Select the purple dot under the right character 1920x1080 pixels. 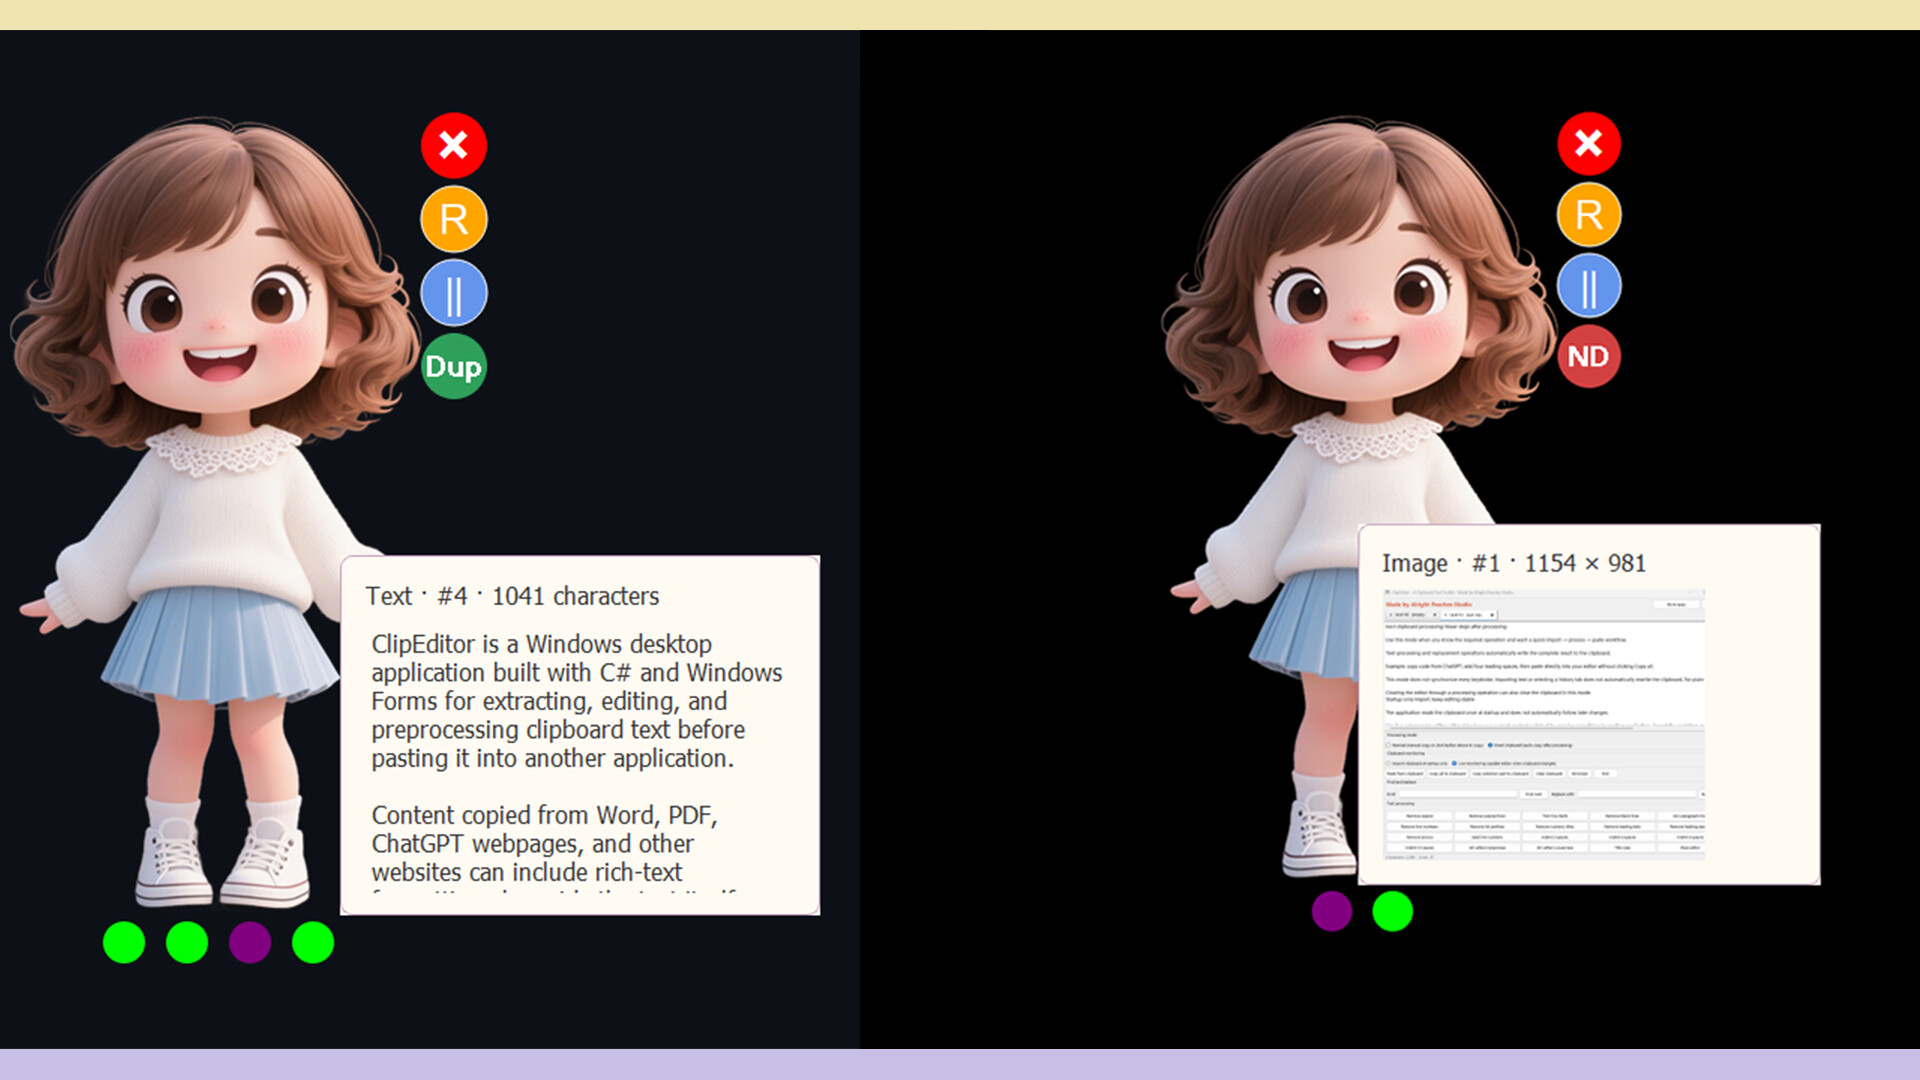(1332, 911)
